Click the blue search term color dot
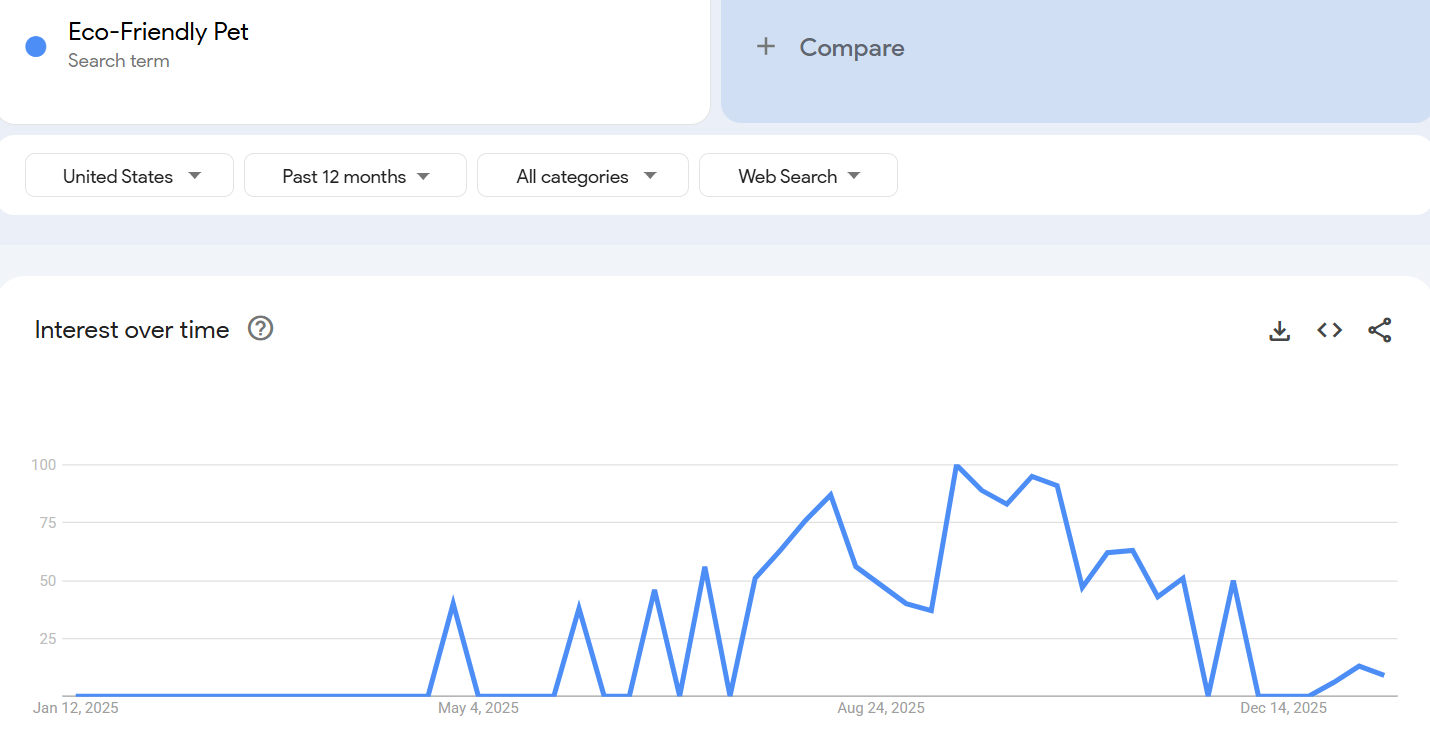The image size is (1430, 730). pos(35,46)
